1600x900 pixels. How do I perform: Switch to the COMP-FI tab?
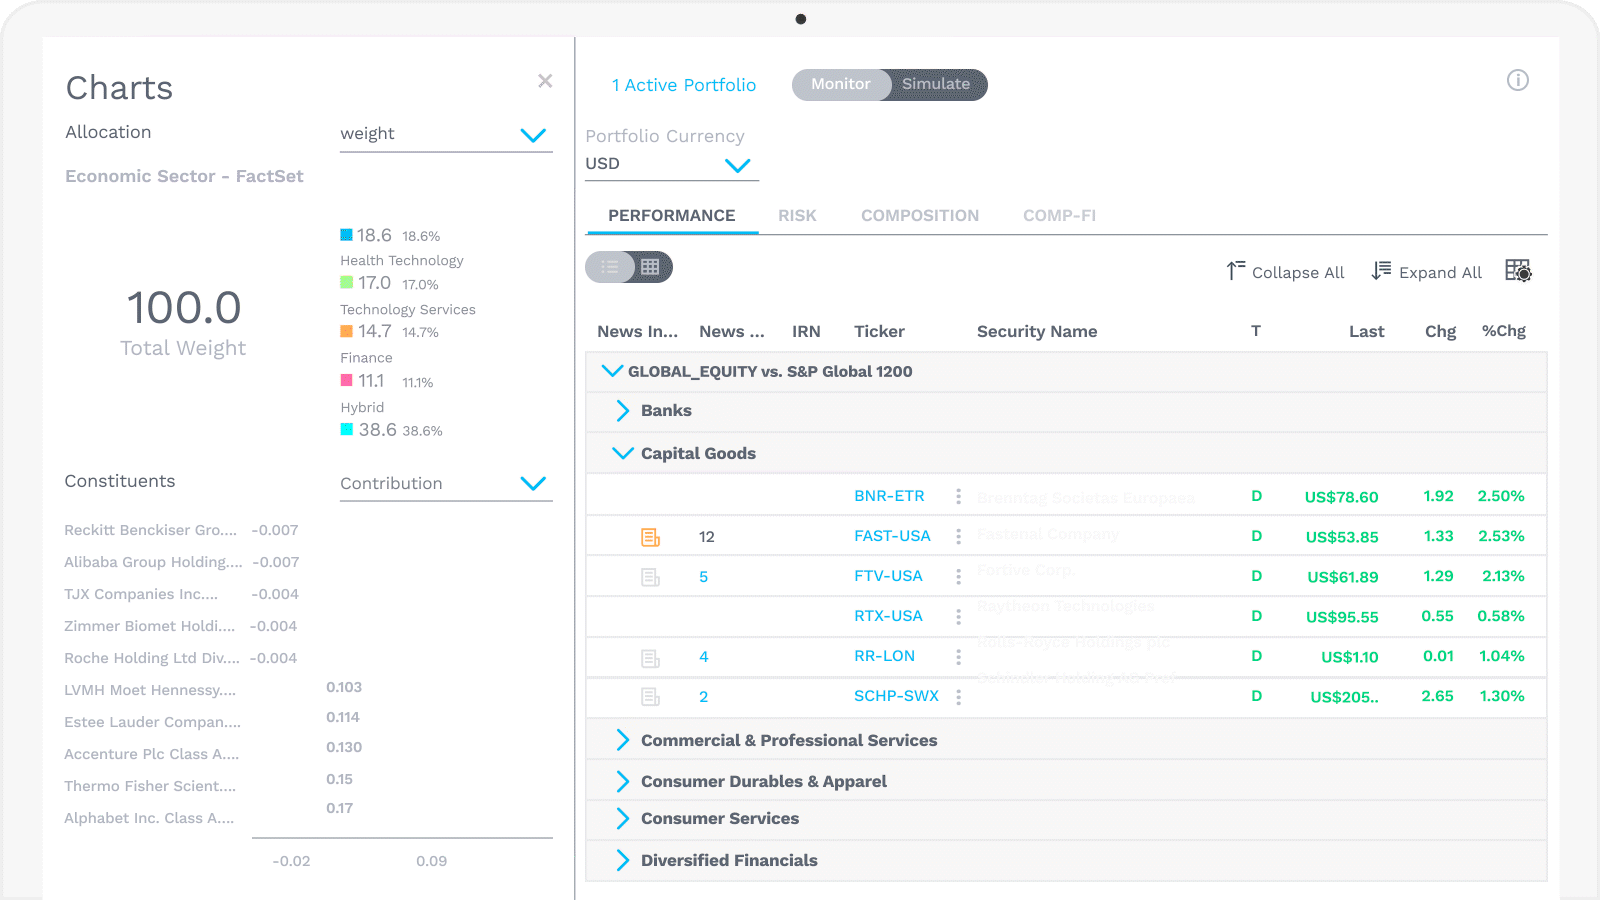click(1059, 216)
